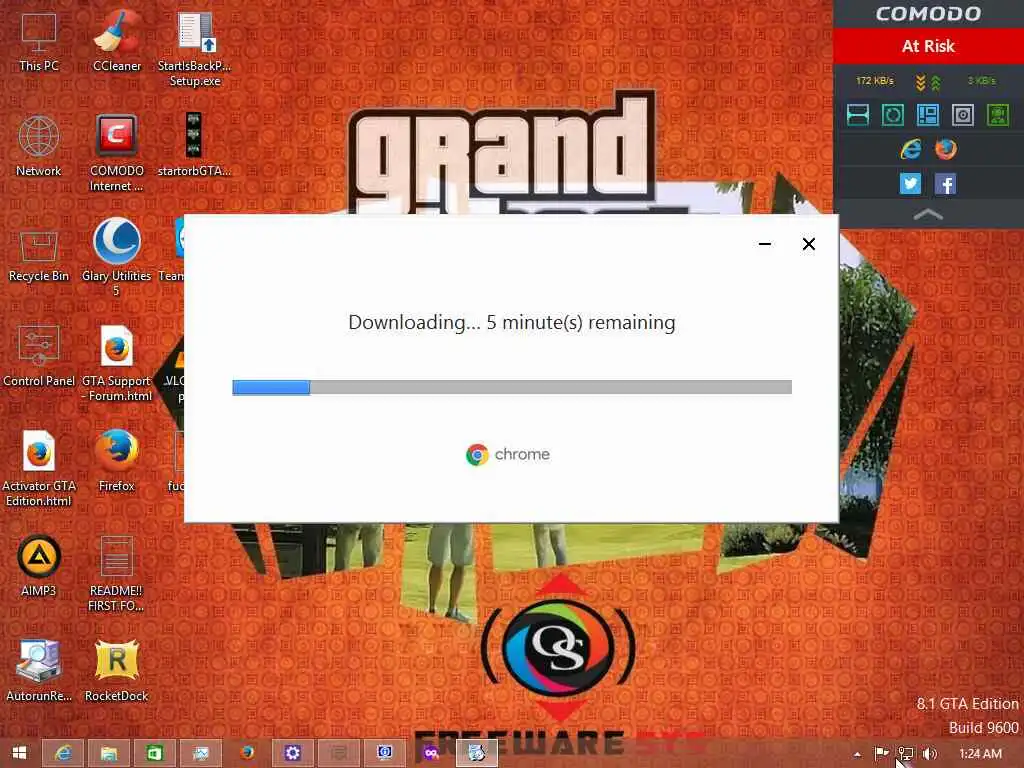This screenshot has height=768, width=1024.
Task: Launch RocketDock from the desktop
Action: (116, 670)
